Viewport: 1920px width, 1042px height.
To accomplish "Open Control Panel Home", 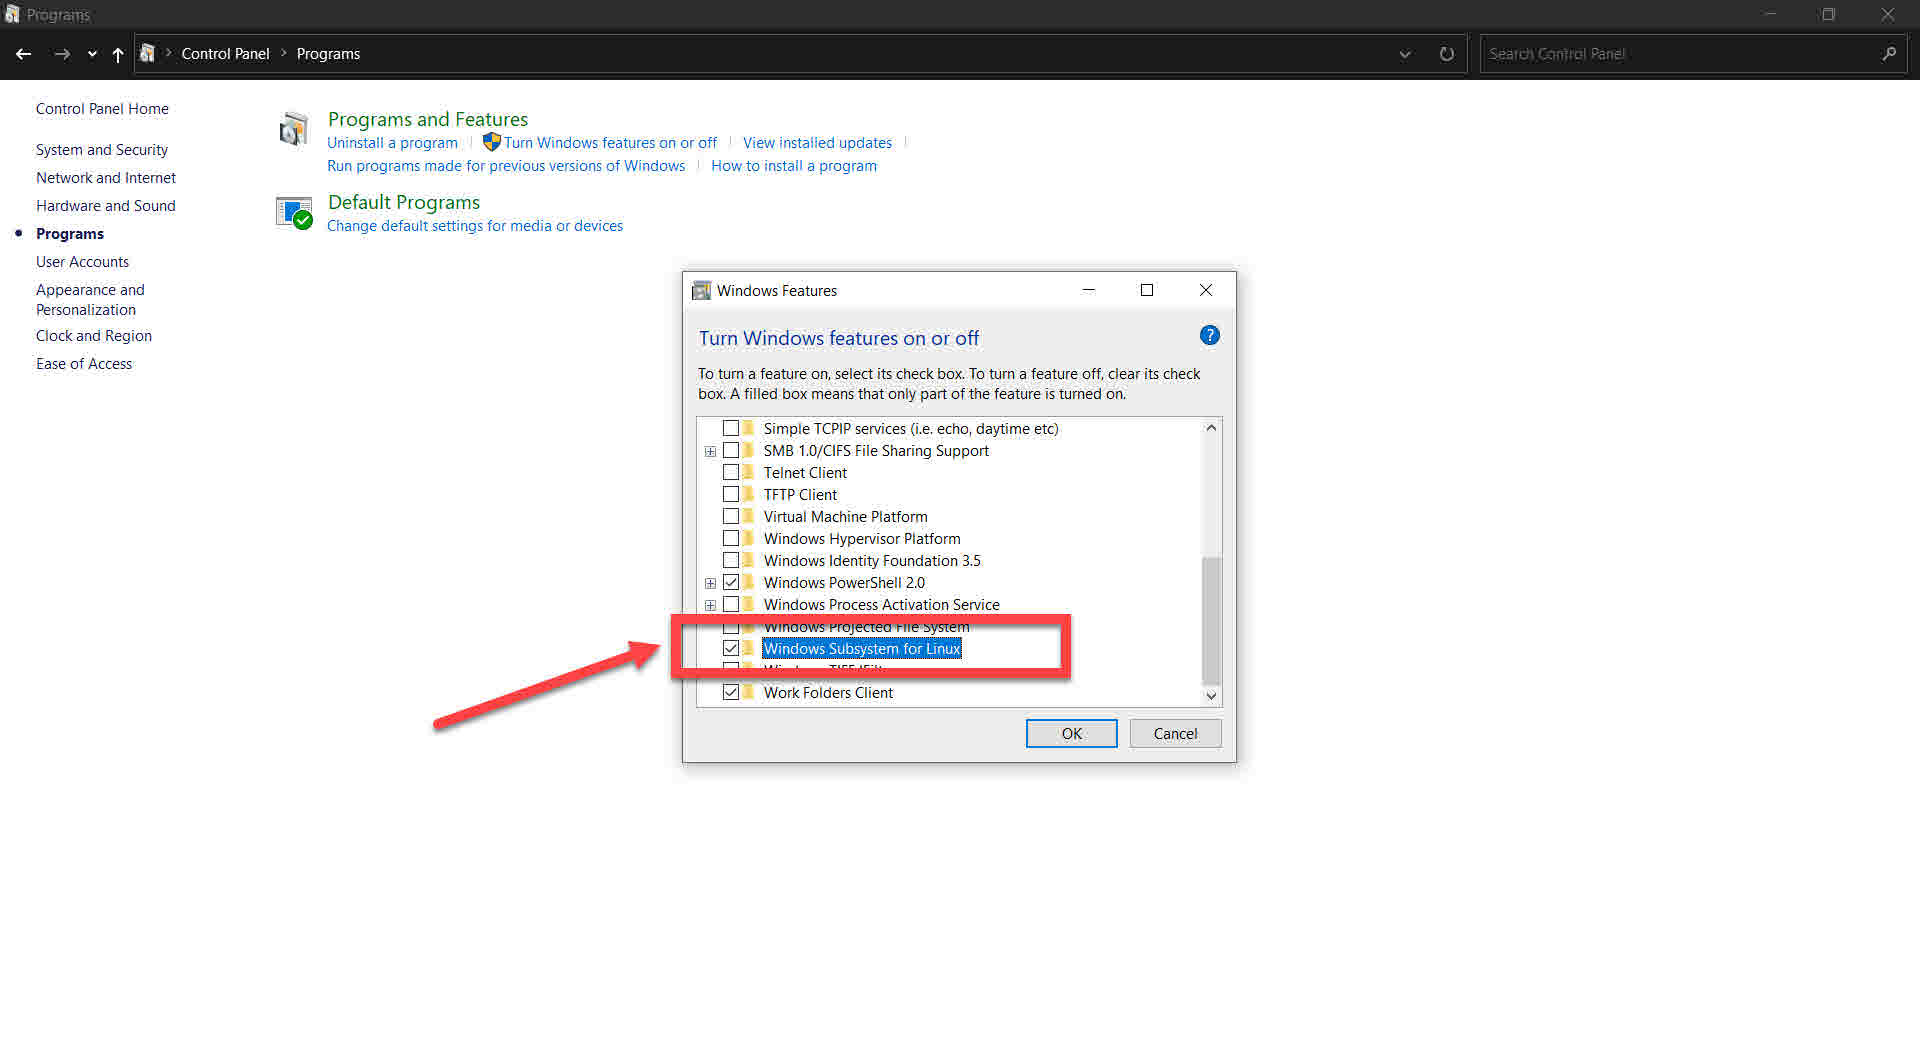I will pyautogui.click(x=102, y=109).
